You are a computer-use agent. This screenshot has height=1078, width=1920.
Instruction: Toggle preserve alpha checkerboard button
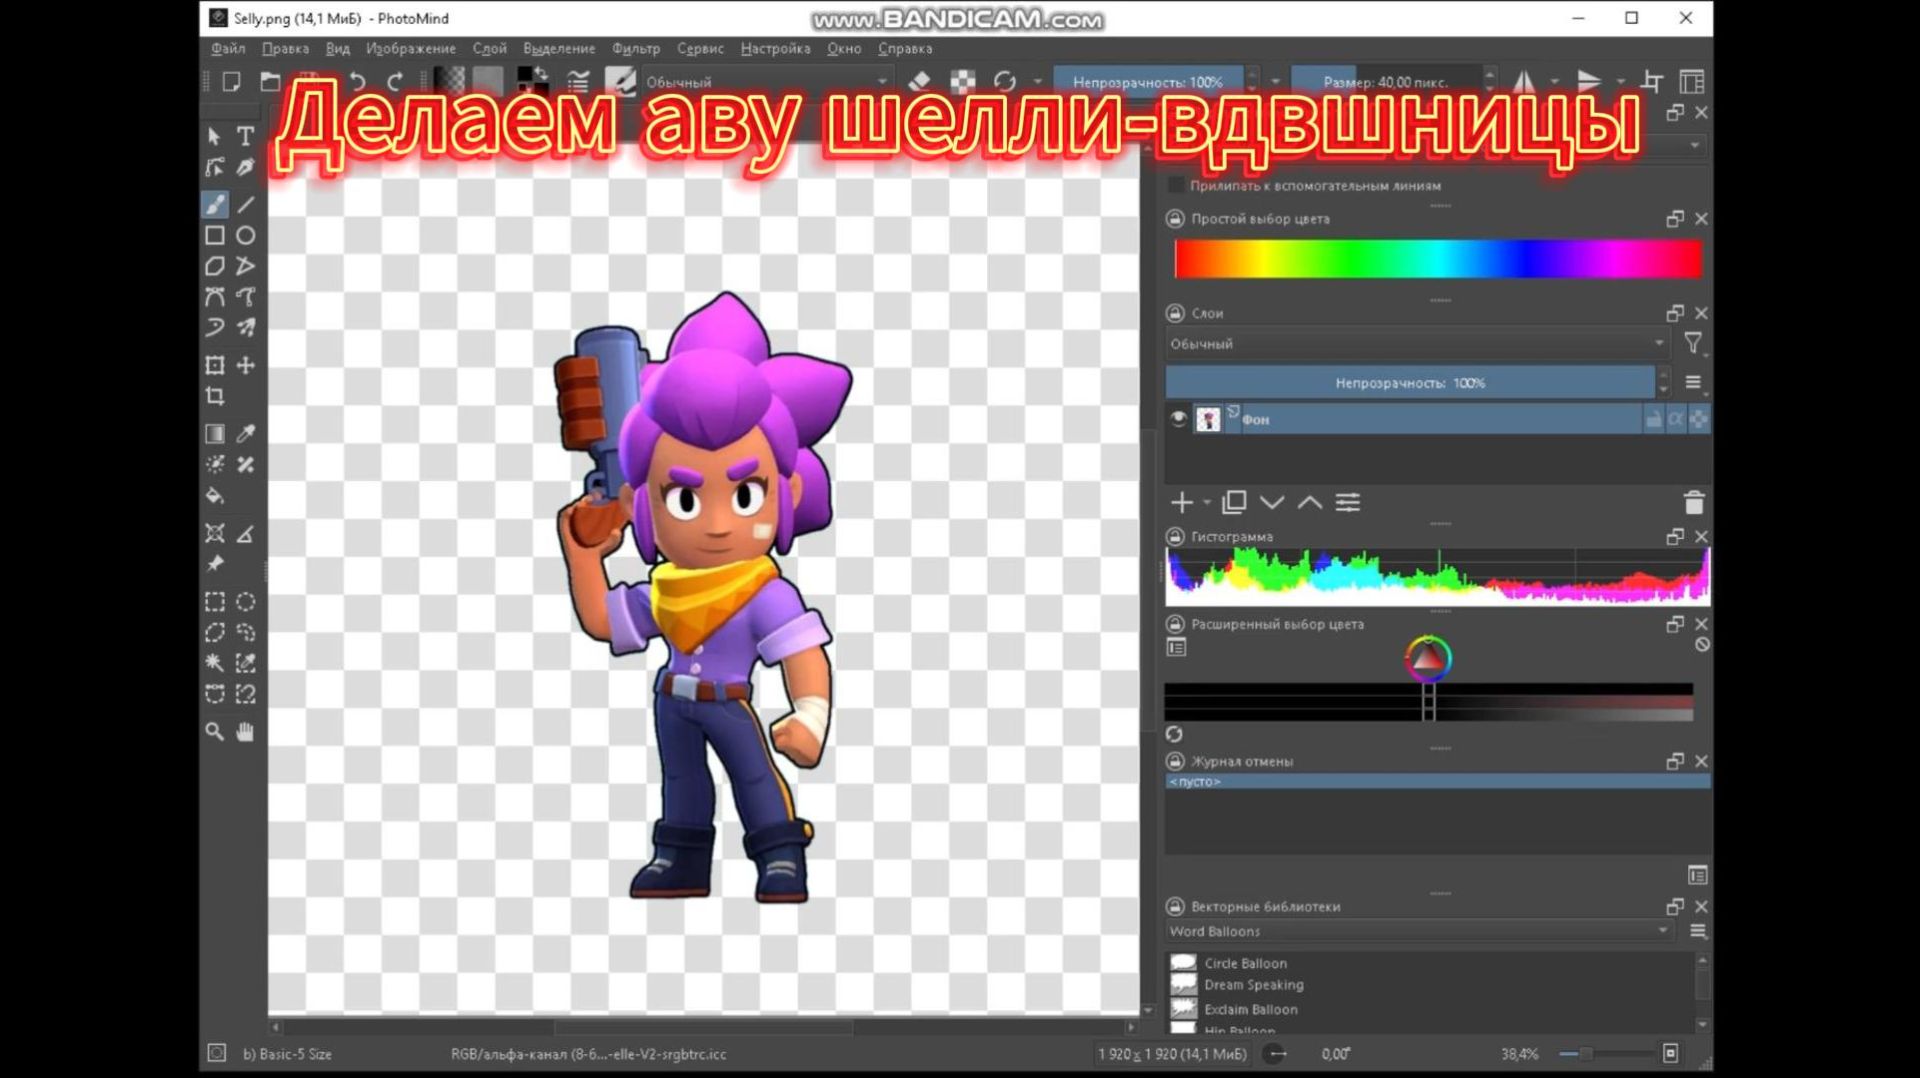963,82
